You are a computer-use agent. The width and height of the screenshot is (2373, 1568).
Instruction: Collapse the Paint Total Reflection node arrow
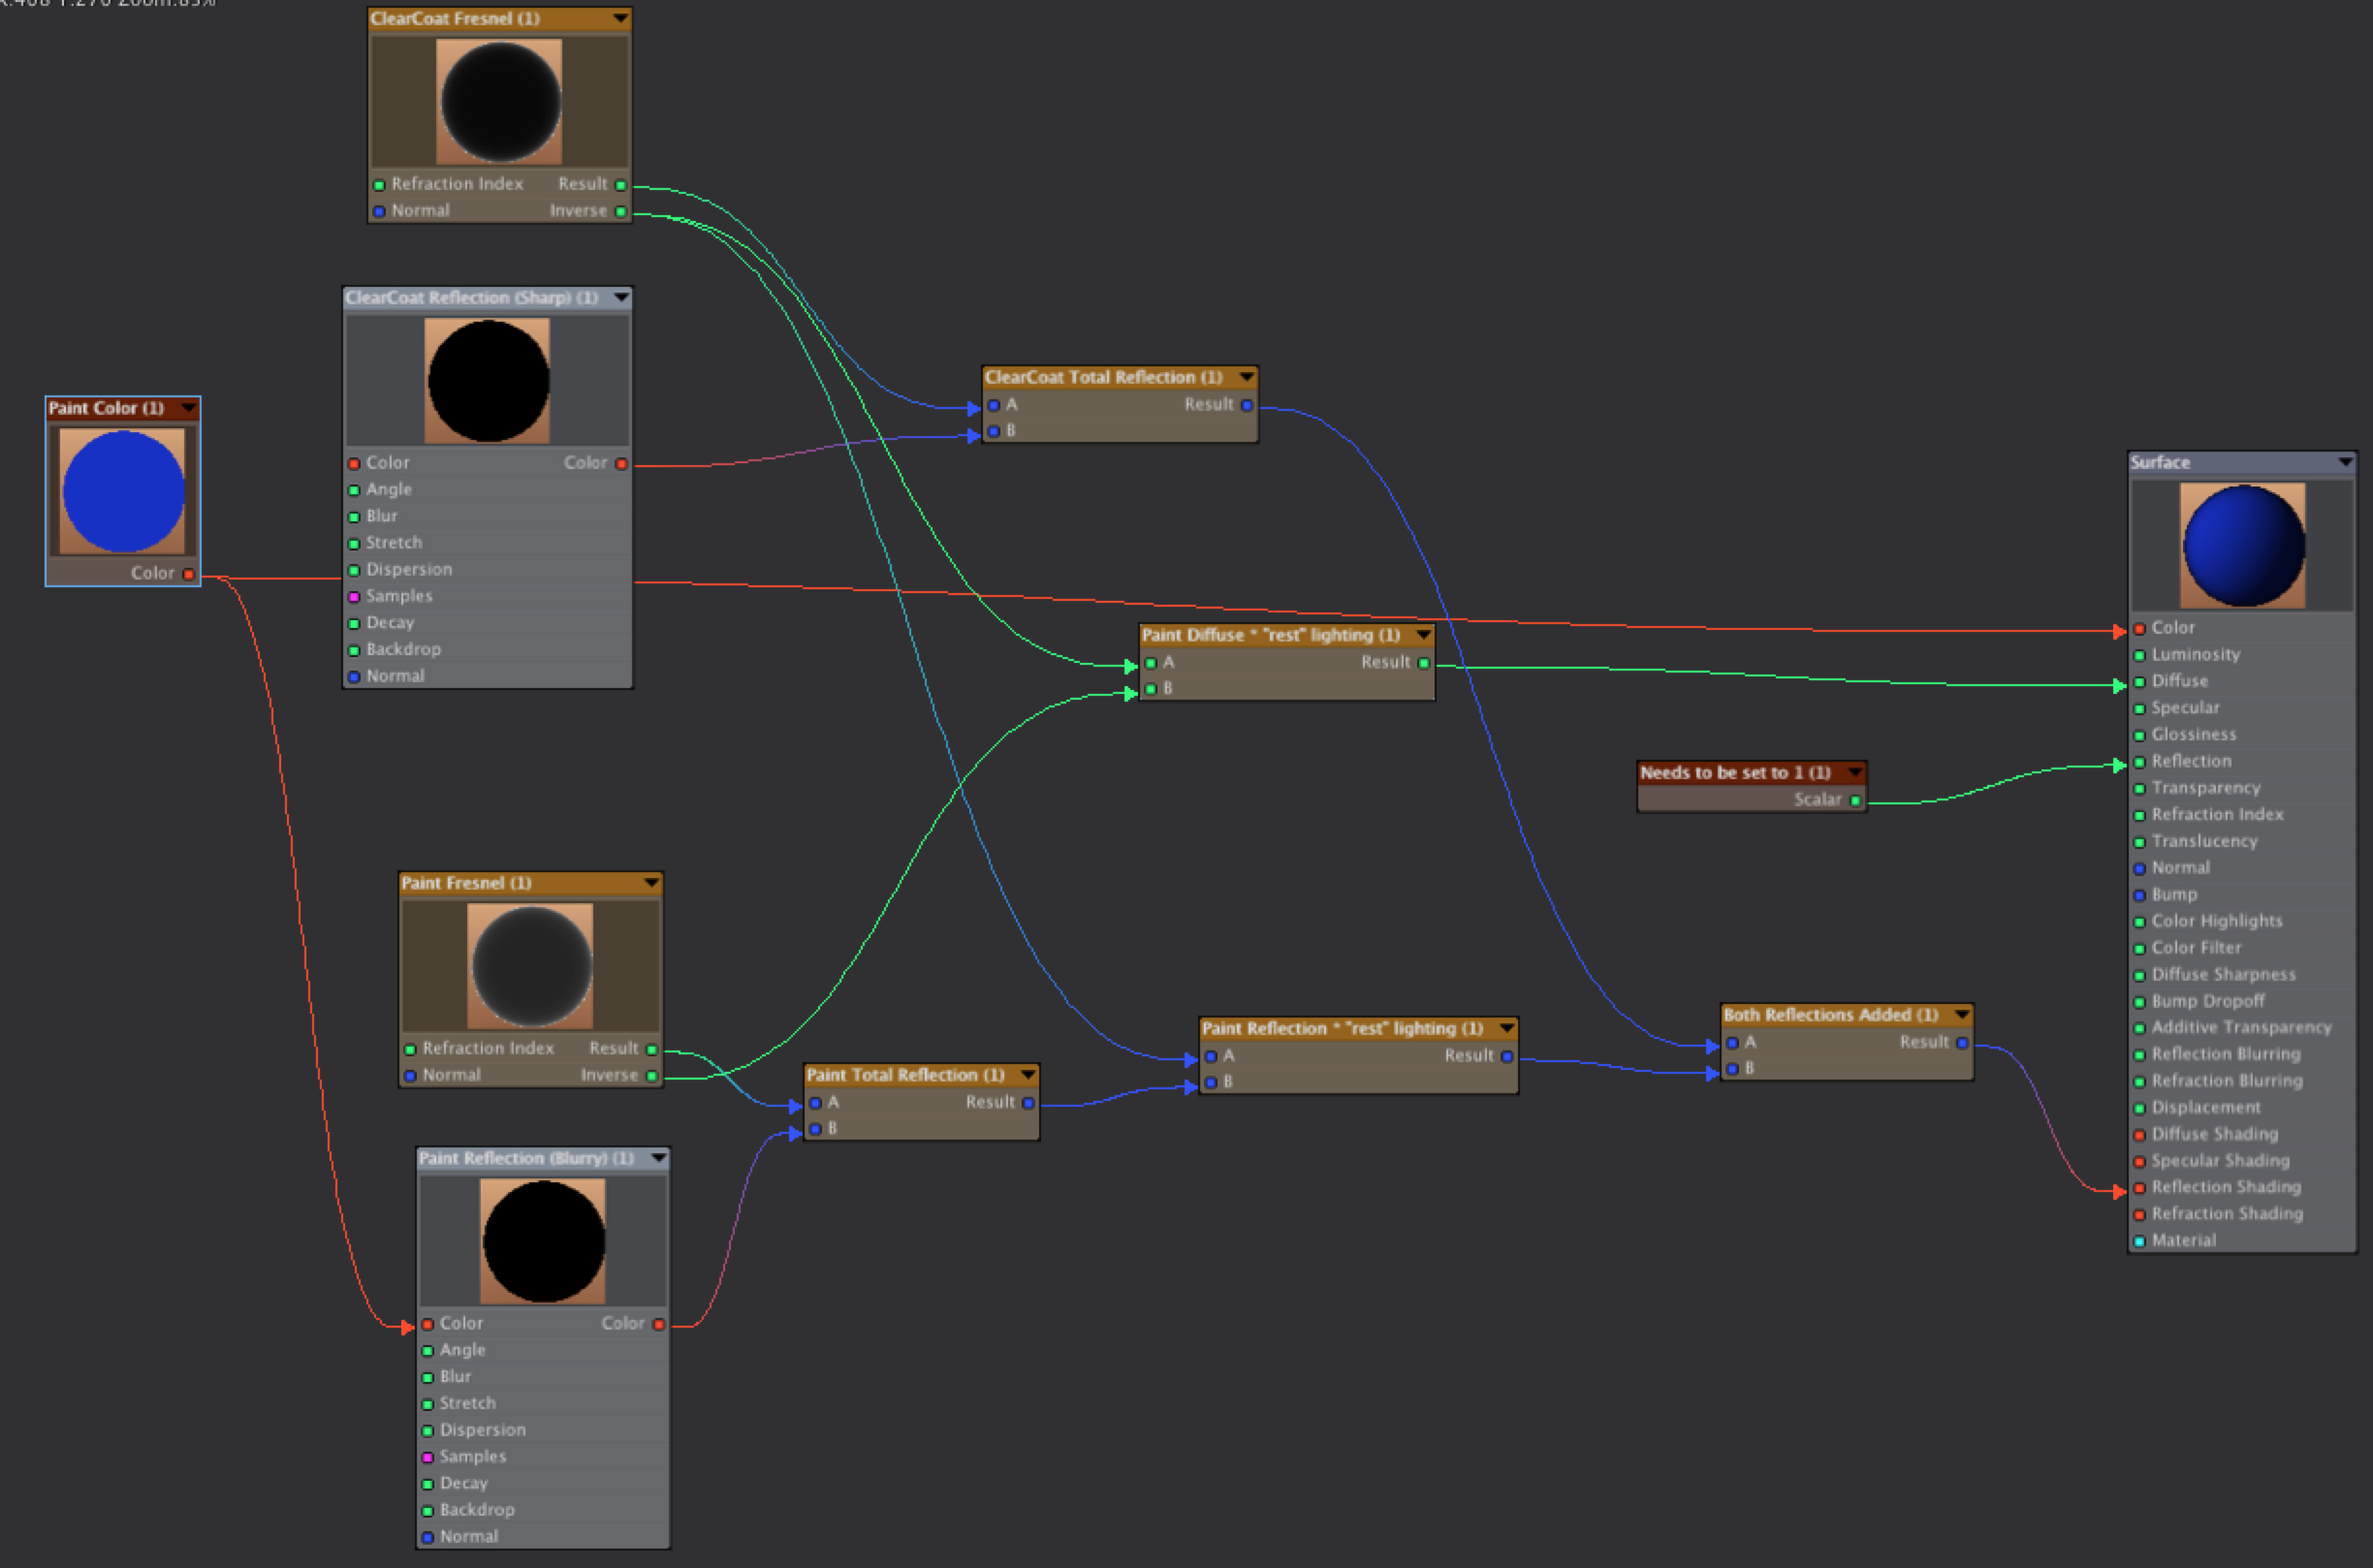(1027, 1075)
